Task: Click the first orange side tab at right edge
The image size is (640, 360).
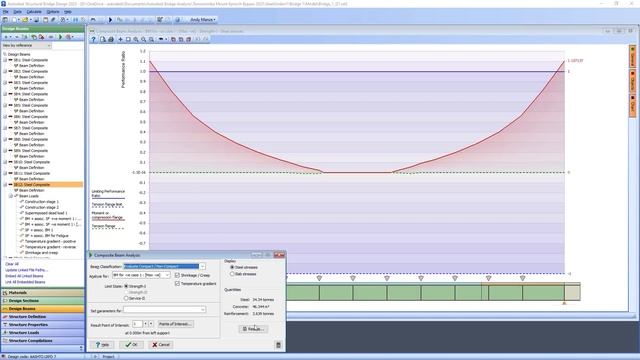Action: pos(632,56)
